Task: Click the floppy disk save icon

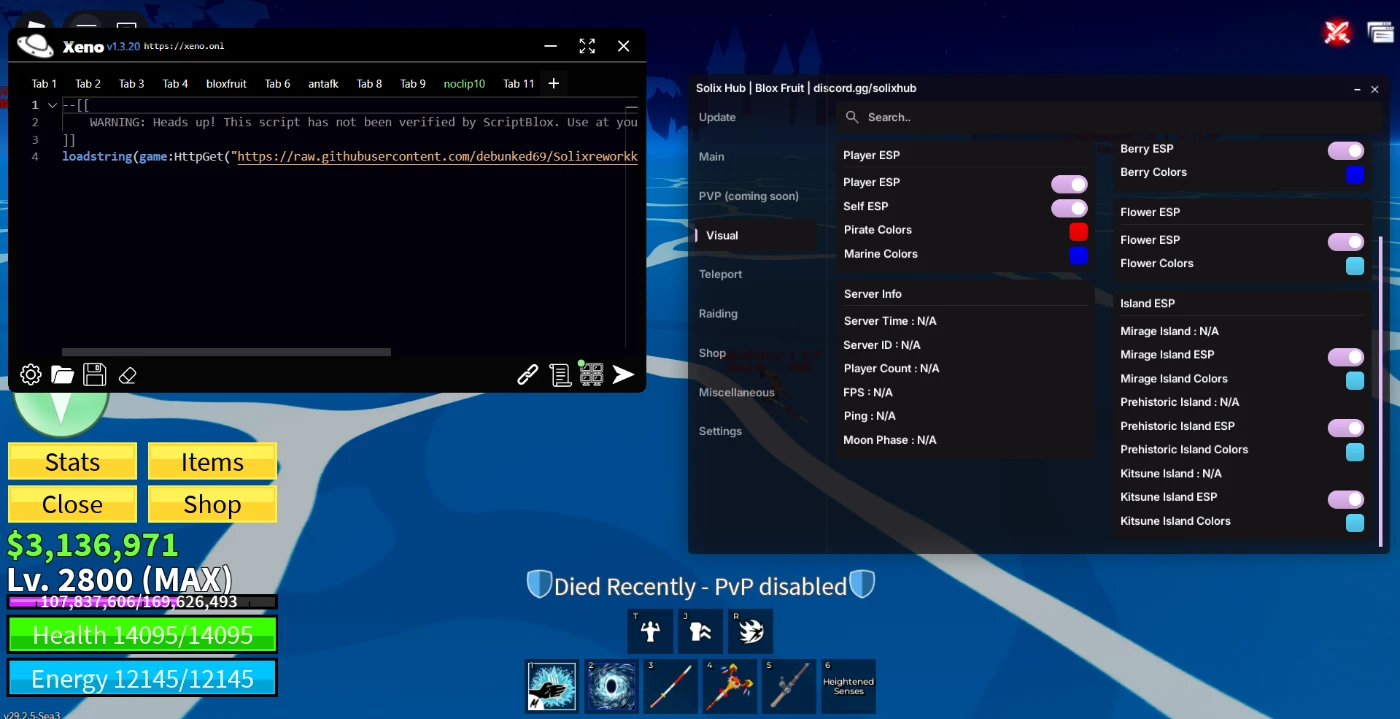Action: (x=95, y=375)
